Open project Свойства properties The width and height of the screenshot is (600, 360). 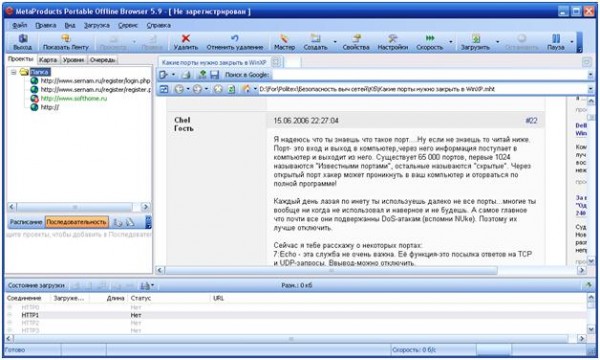click(x=356, y=42)
